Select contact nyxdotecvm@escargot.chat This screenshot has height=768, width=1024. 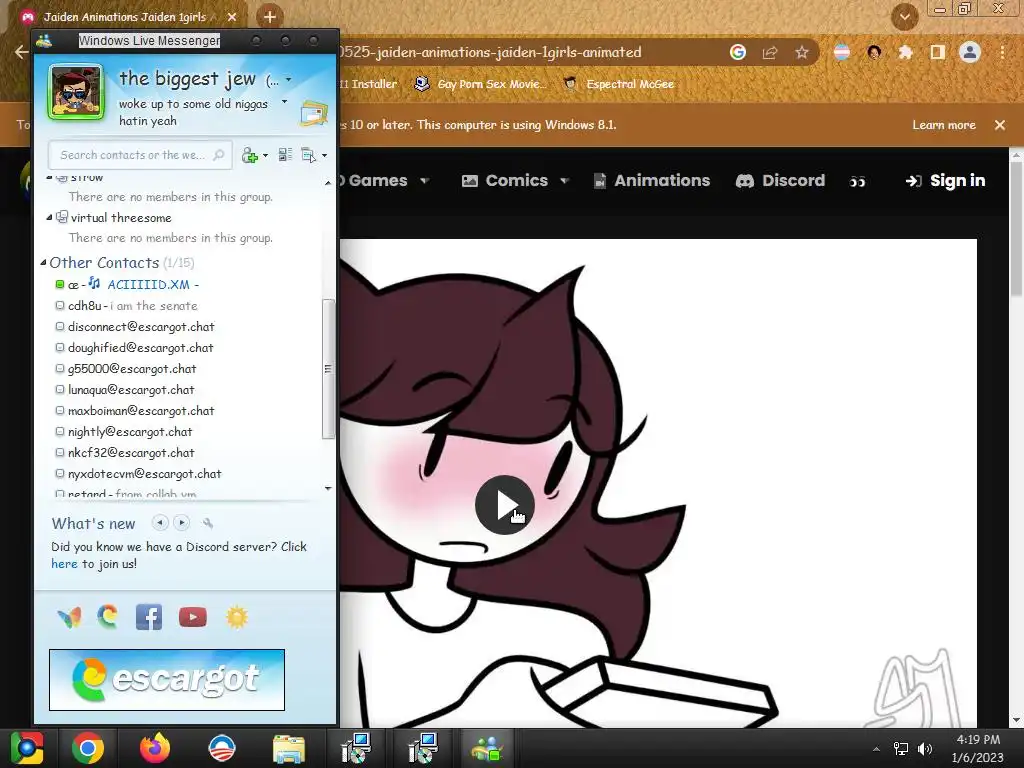tap(138, 473)
